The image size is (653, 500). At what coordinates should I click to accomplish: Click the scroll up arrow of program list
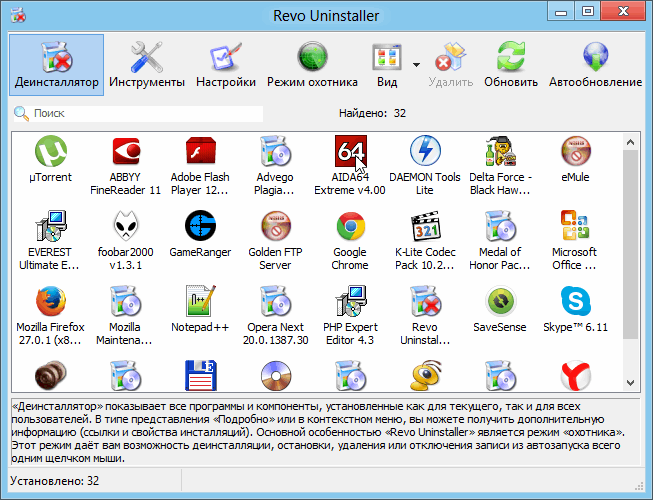[x=631, y=142]
